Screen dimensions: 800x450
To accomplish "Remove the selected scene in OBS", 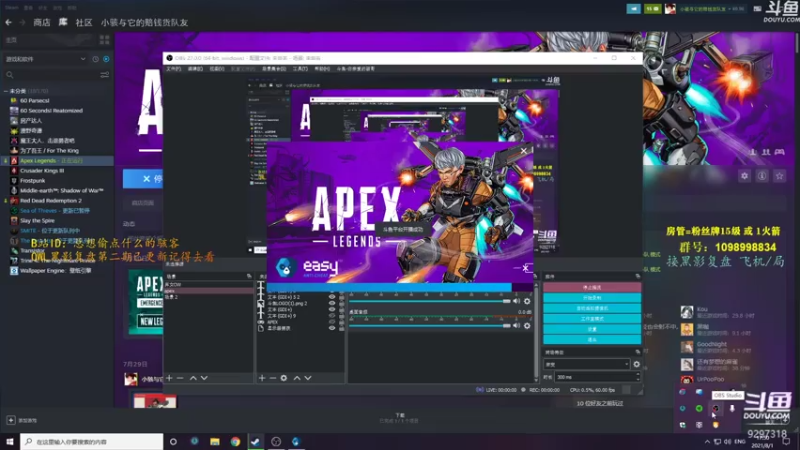I will pos(180,378).
